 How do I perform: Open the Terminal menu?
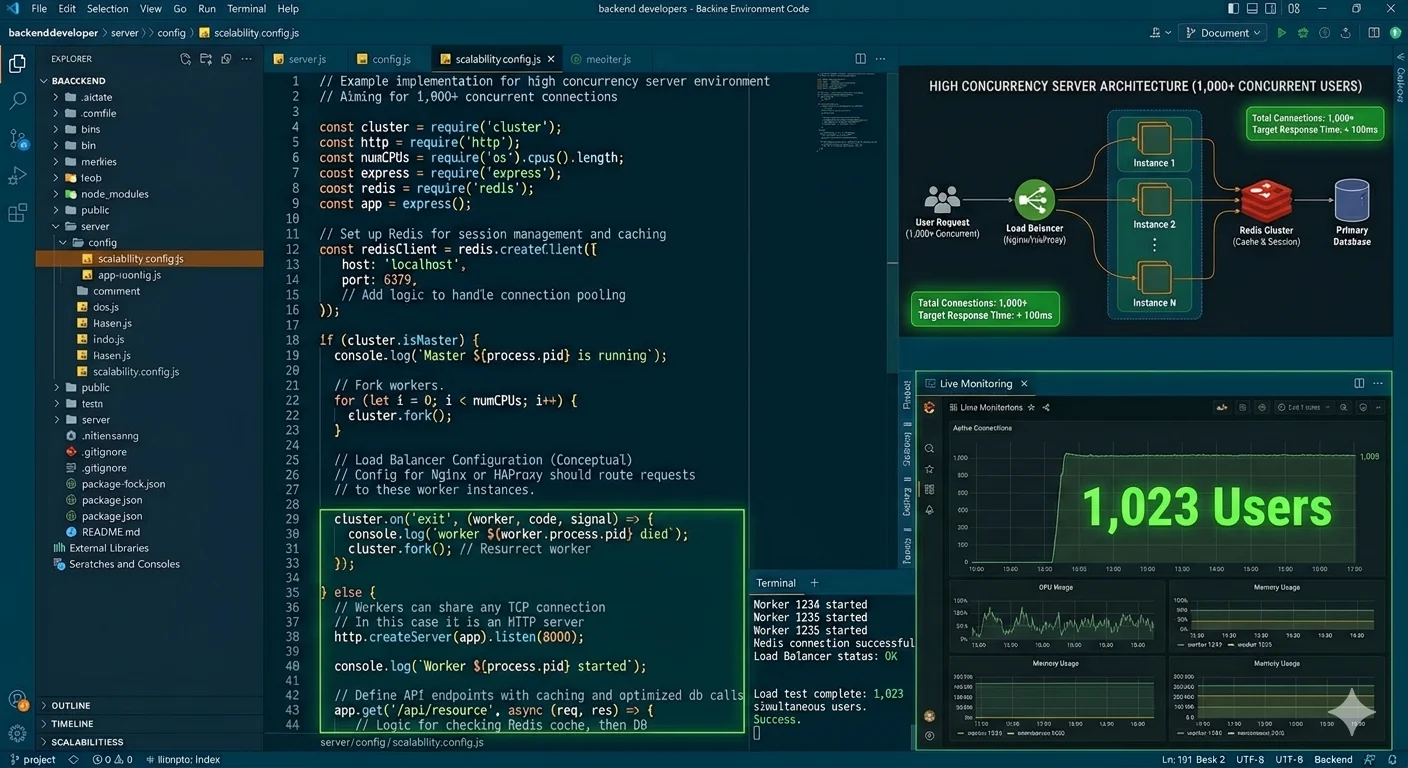click(246, 9)
